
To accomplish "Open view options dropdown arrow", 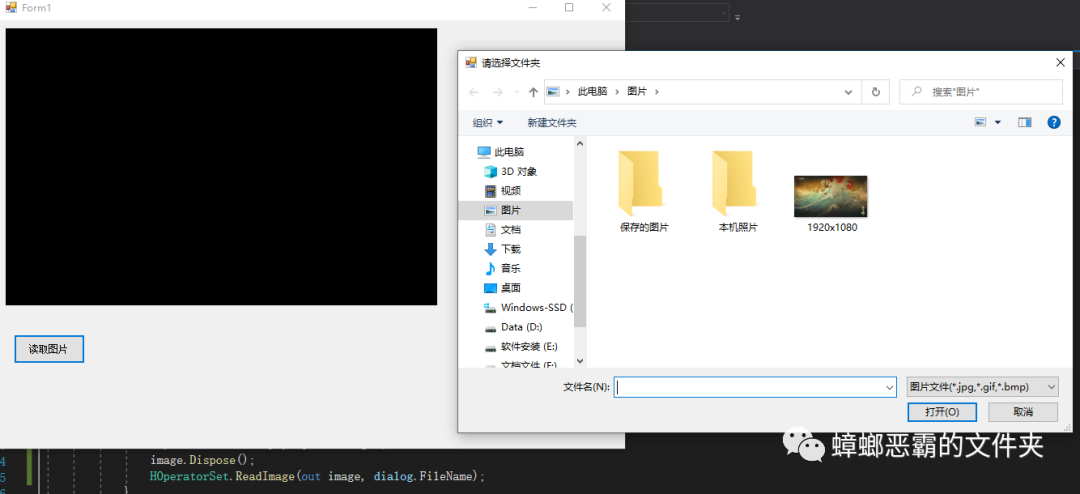I will (x=998, y=123).
